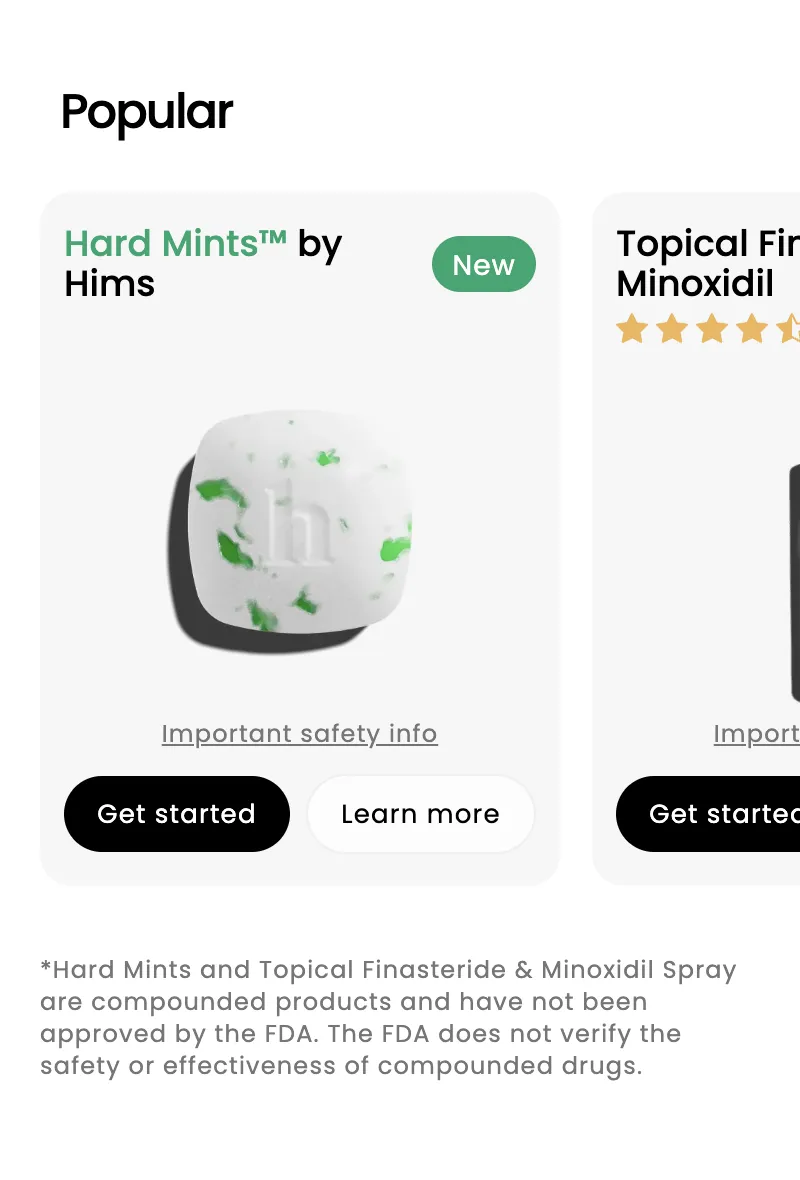This screenshot has height=1180, width=800.
Task: Open safety info link on Topical card
Action: [756, 734]
